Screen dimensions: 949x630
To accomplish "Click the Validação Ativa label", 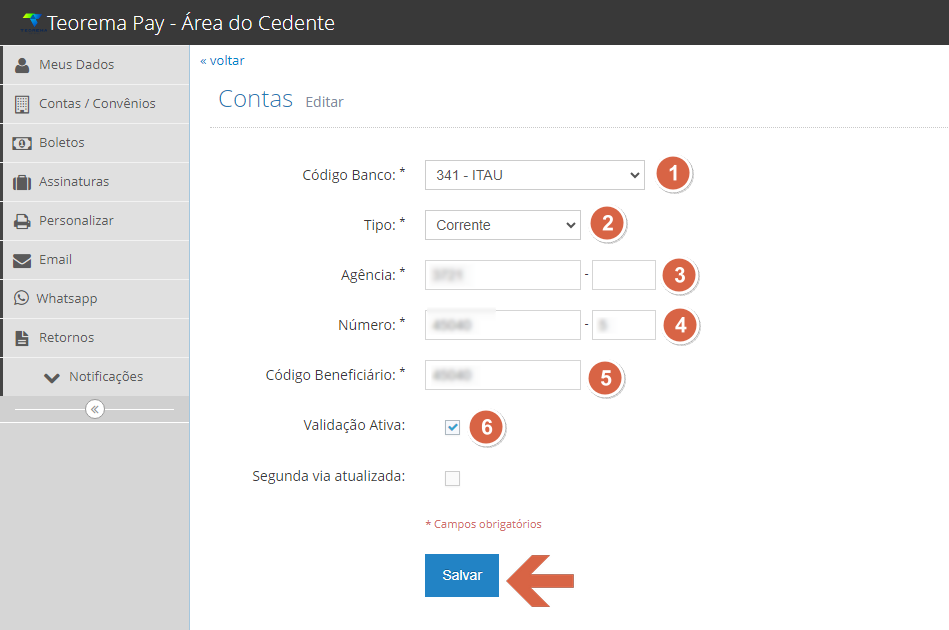I will pos(354,425).
